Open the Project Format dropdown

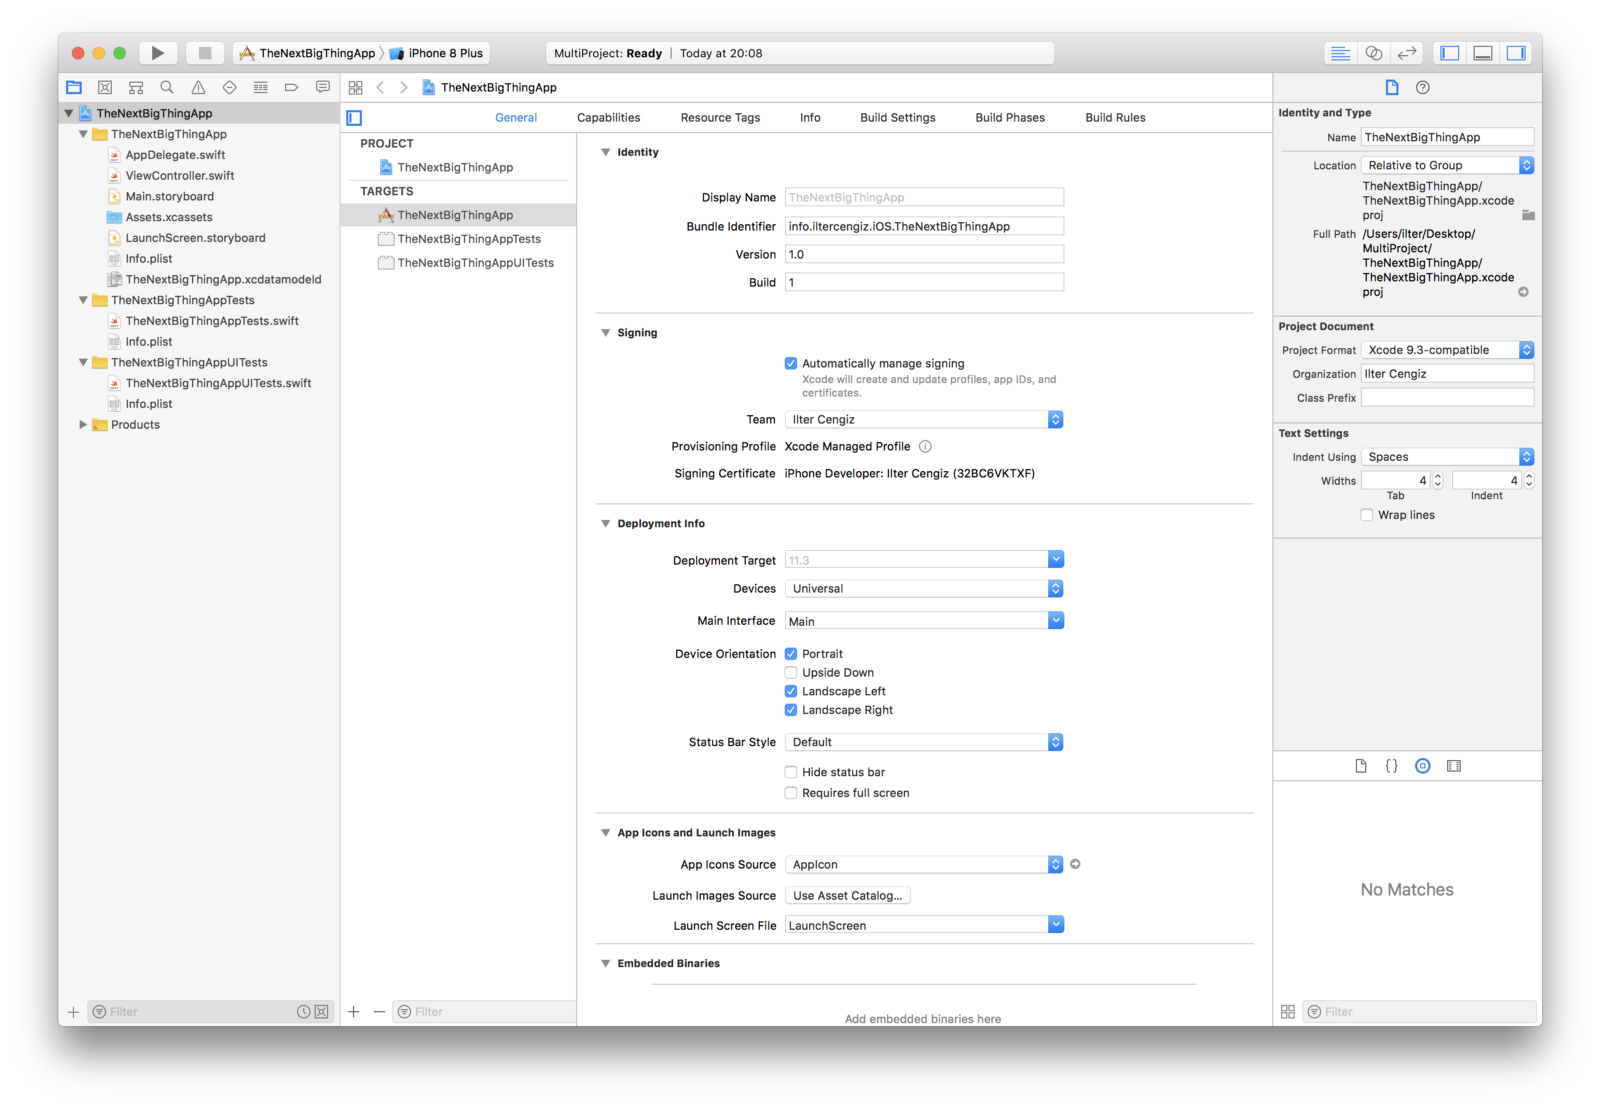pos(1447,350)
